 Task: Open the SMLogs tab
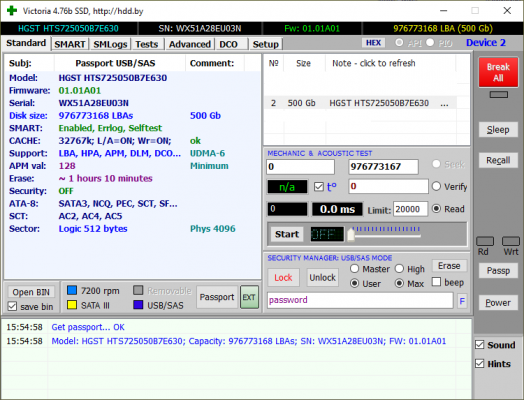point(110,44)
